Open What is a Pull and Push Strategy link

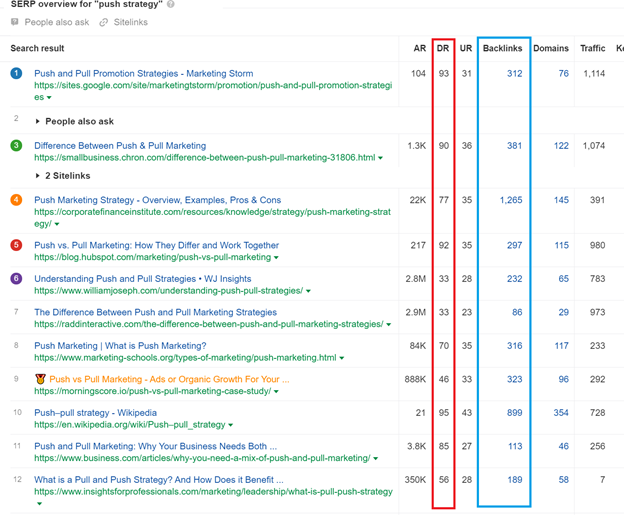click(159, 479)
